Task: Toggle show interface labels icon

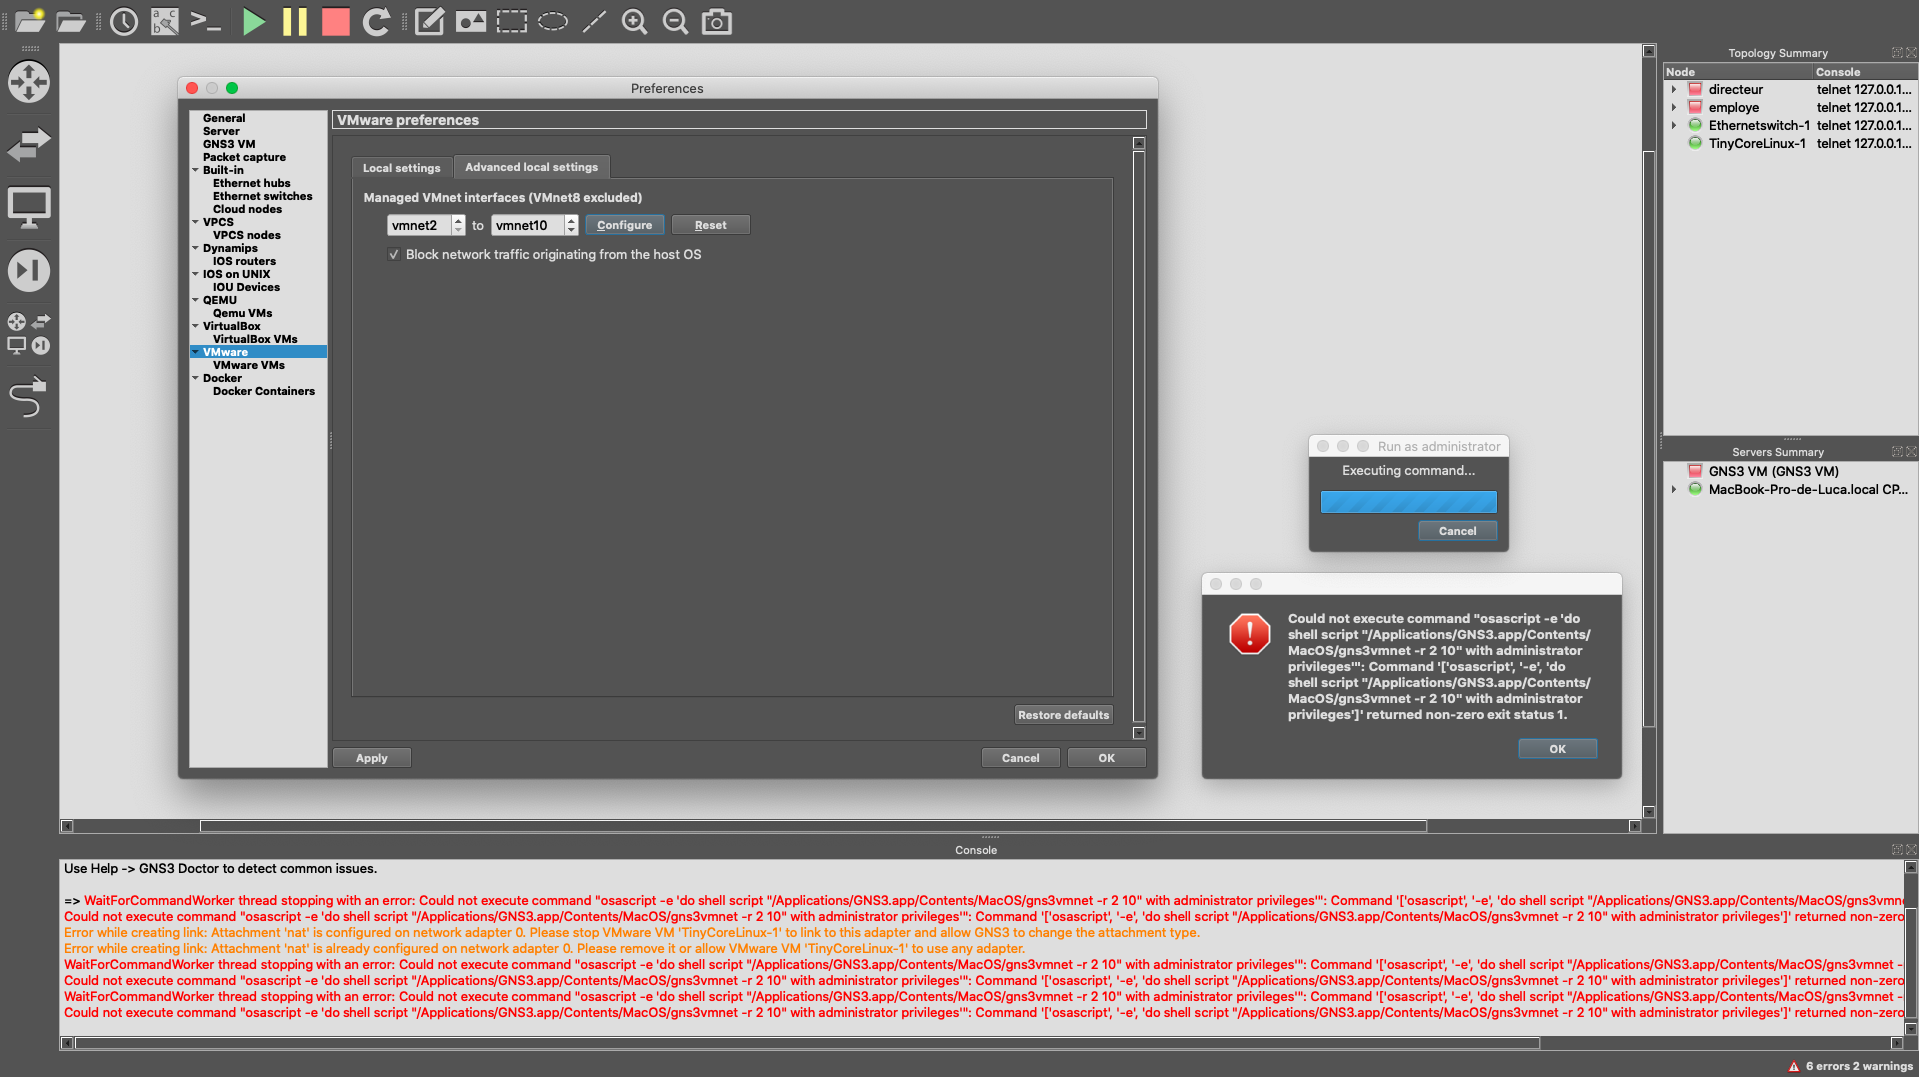Action: (x=164, y=21)
